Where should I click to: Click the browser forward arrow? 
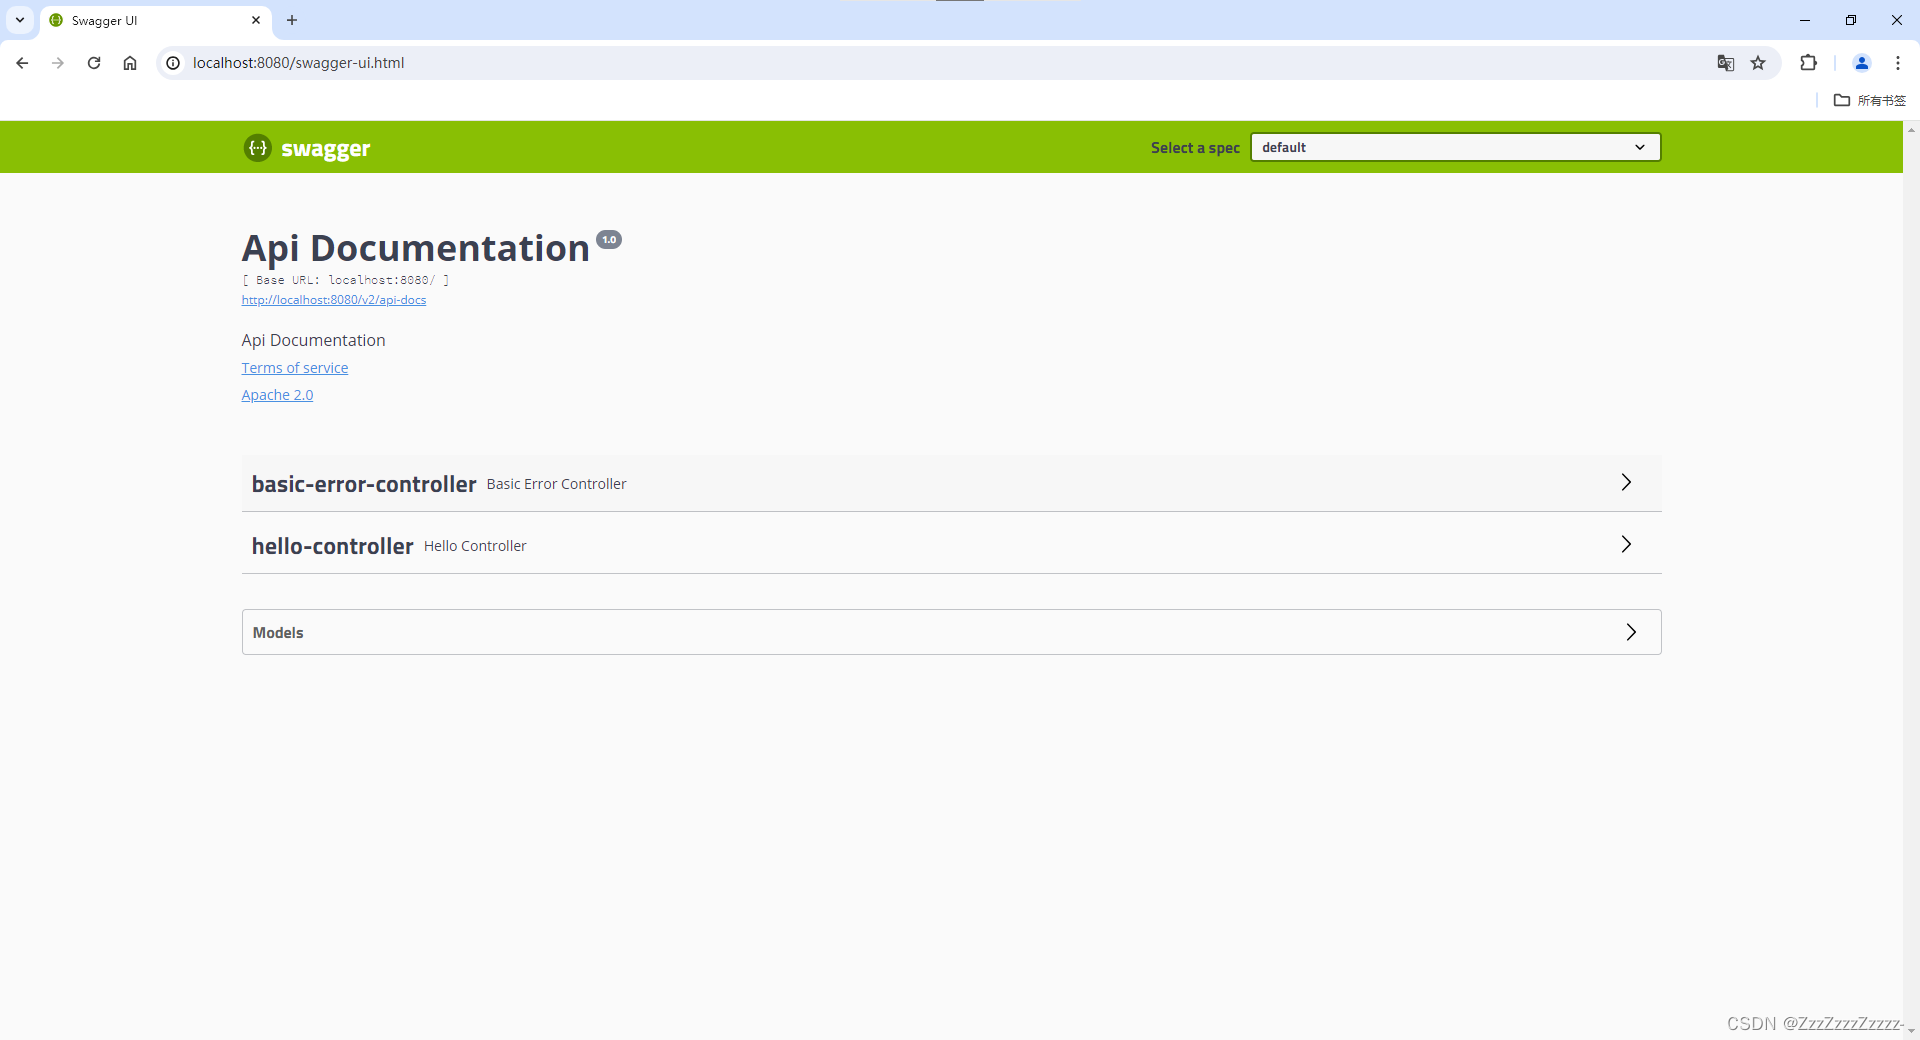pyautogui.click(x=58, y=63)
